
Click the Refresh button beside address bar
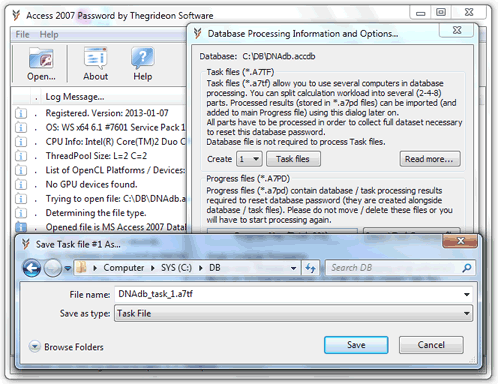tap(310, 268)
